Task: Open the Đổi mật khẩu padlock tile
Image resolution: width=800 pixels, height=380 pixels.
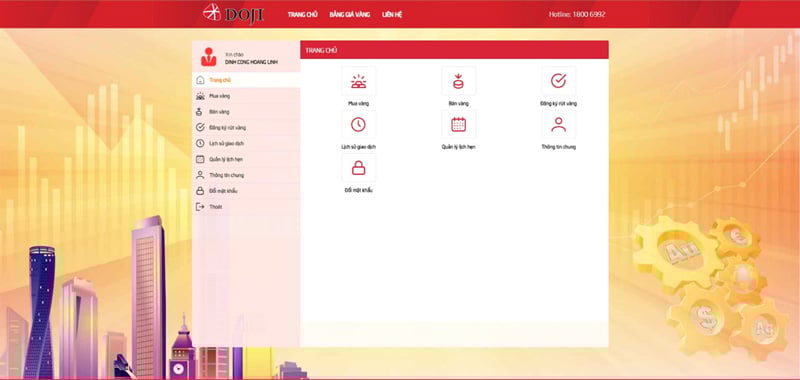Action: (x=359, y=168)
